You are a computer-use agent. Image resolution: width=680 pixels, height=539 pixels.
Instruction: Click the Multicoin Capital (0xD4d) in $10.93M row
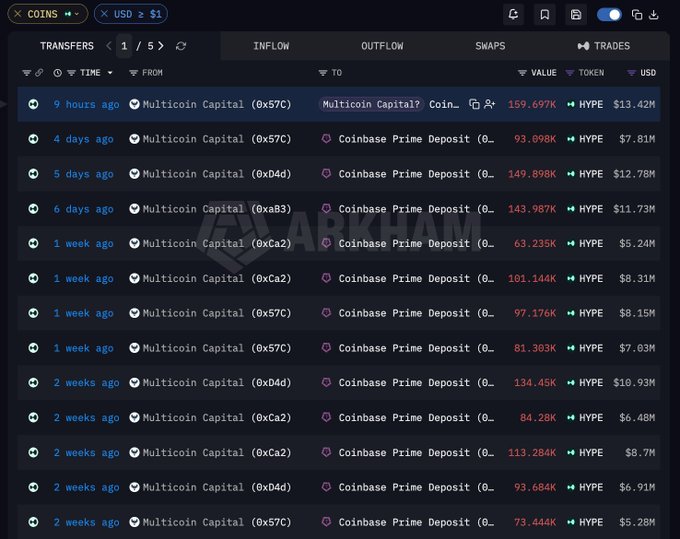coord(217,383)
